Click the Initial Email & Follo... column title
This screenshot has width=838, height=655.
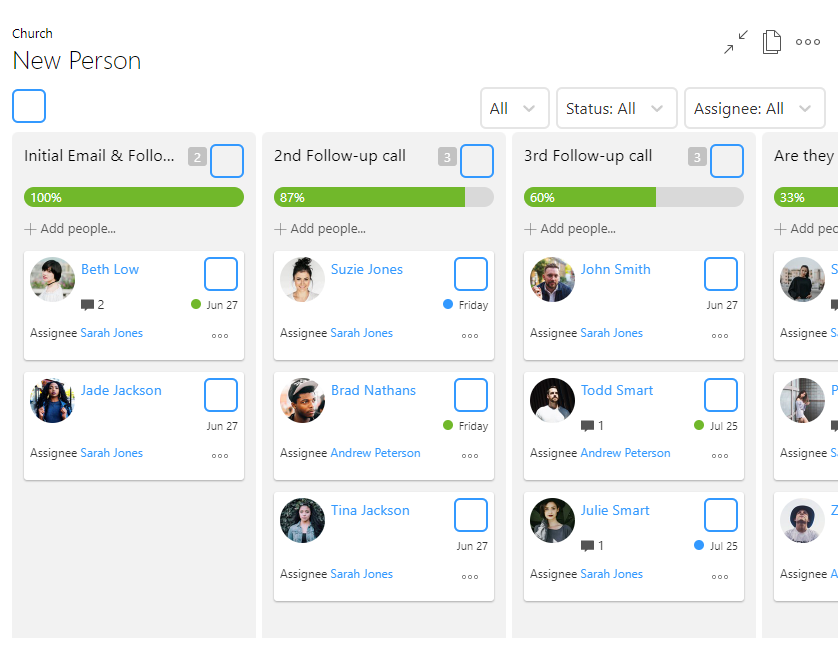pyautogui.click(x=99, y=155)
